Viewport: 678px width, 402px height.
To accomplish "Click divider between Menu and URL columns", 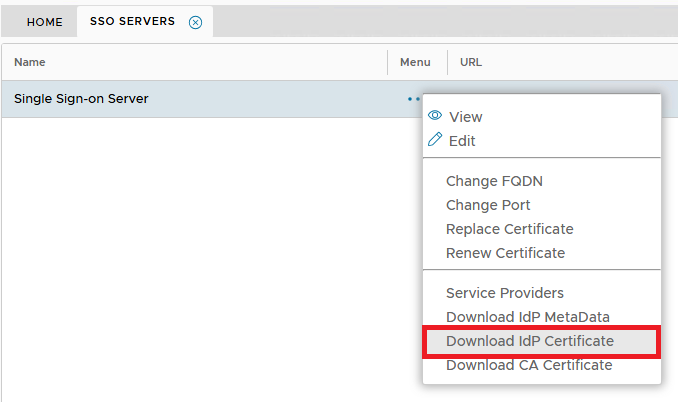I will point(447,62).
